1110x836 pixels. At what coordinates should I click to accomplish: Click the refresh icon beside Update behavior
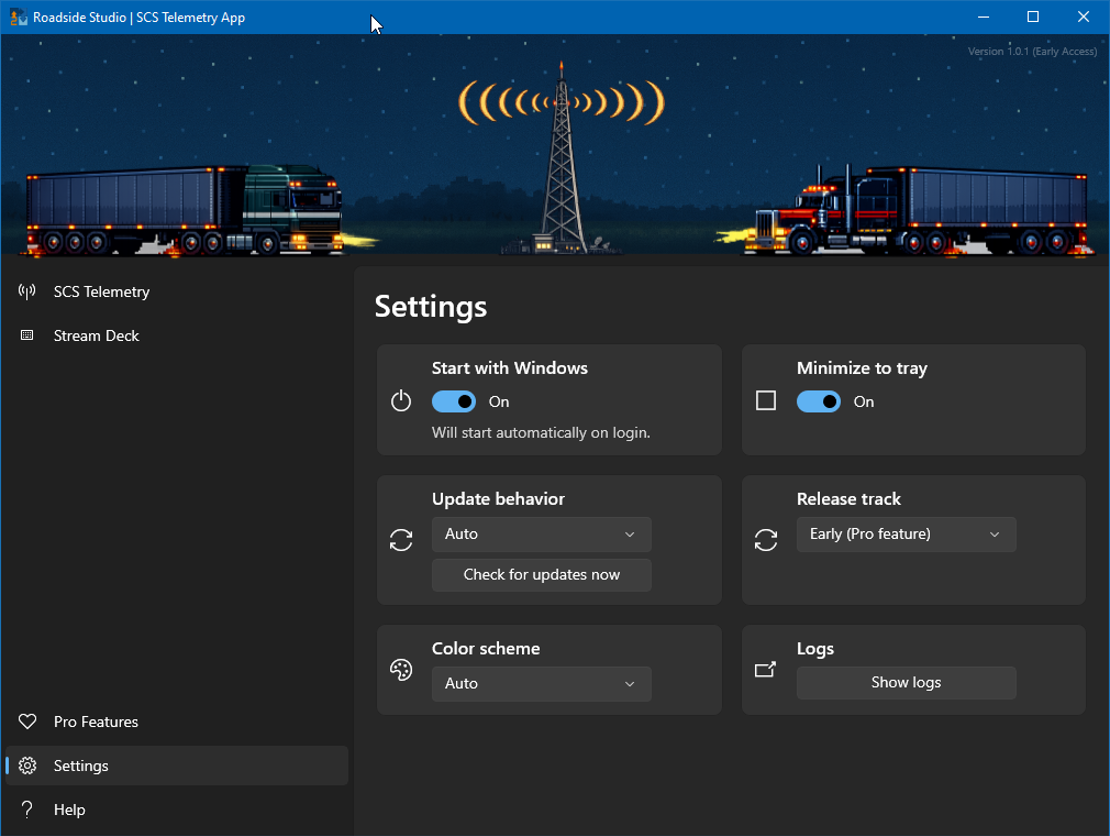click(401, 540)
